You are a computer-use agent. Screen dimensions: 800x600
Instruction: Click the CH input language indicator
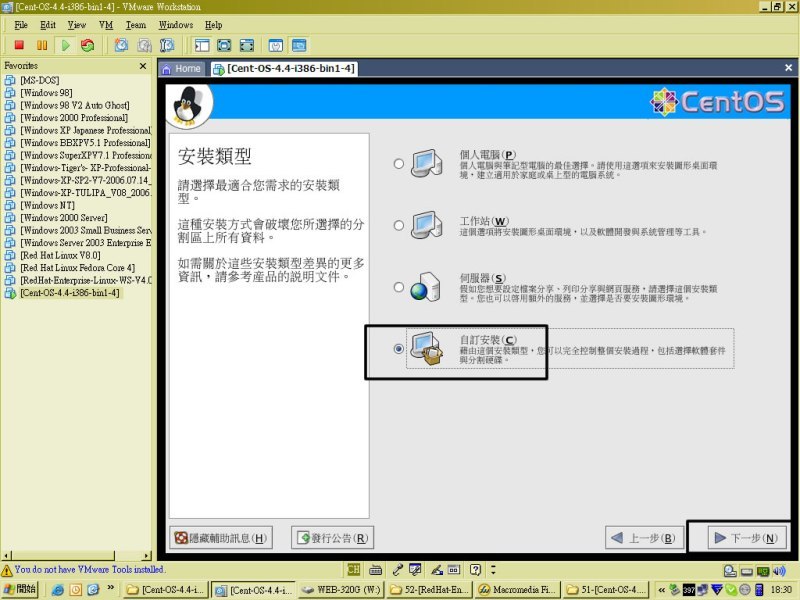pos(354,569)
